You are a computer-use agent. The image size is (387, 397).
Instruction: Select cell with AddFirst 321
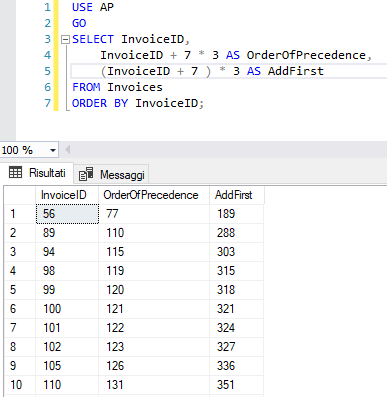tap(237, 309)
